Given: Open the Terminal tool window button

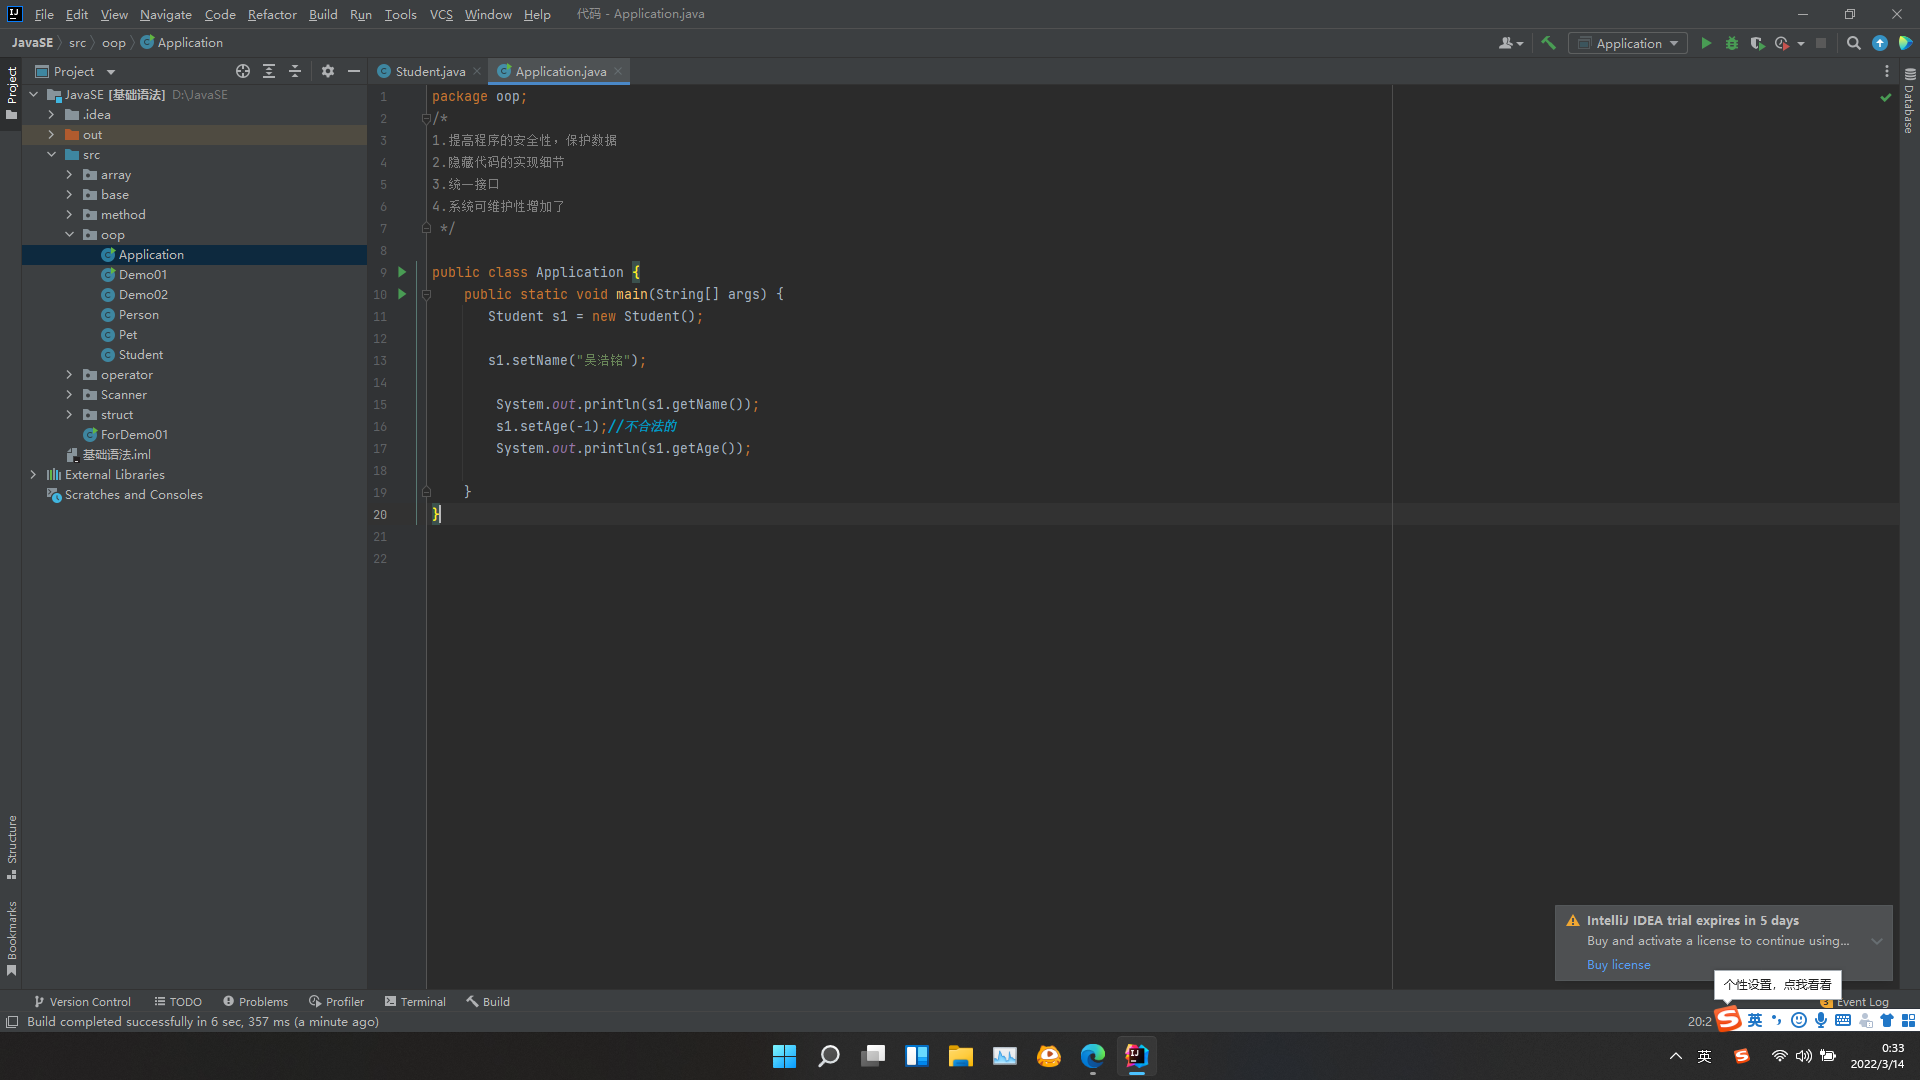Looking at the screenshot, I should [x=415, y=1001].
